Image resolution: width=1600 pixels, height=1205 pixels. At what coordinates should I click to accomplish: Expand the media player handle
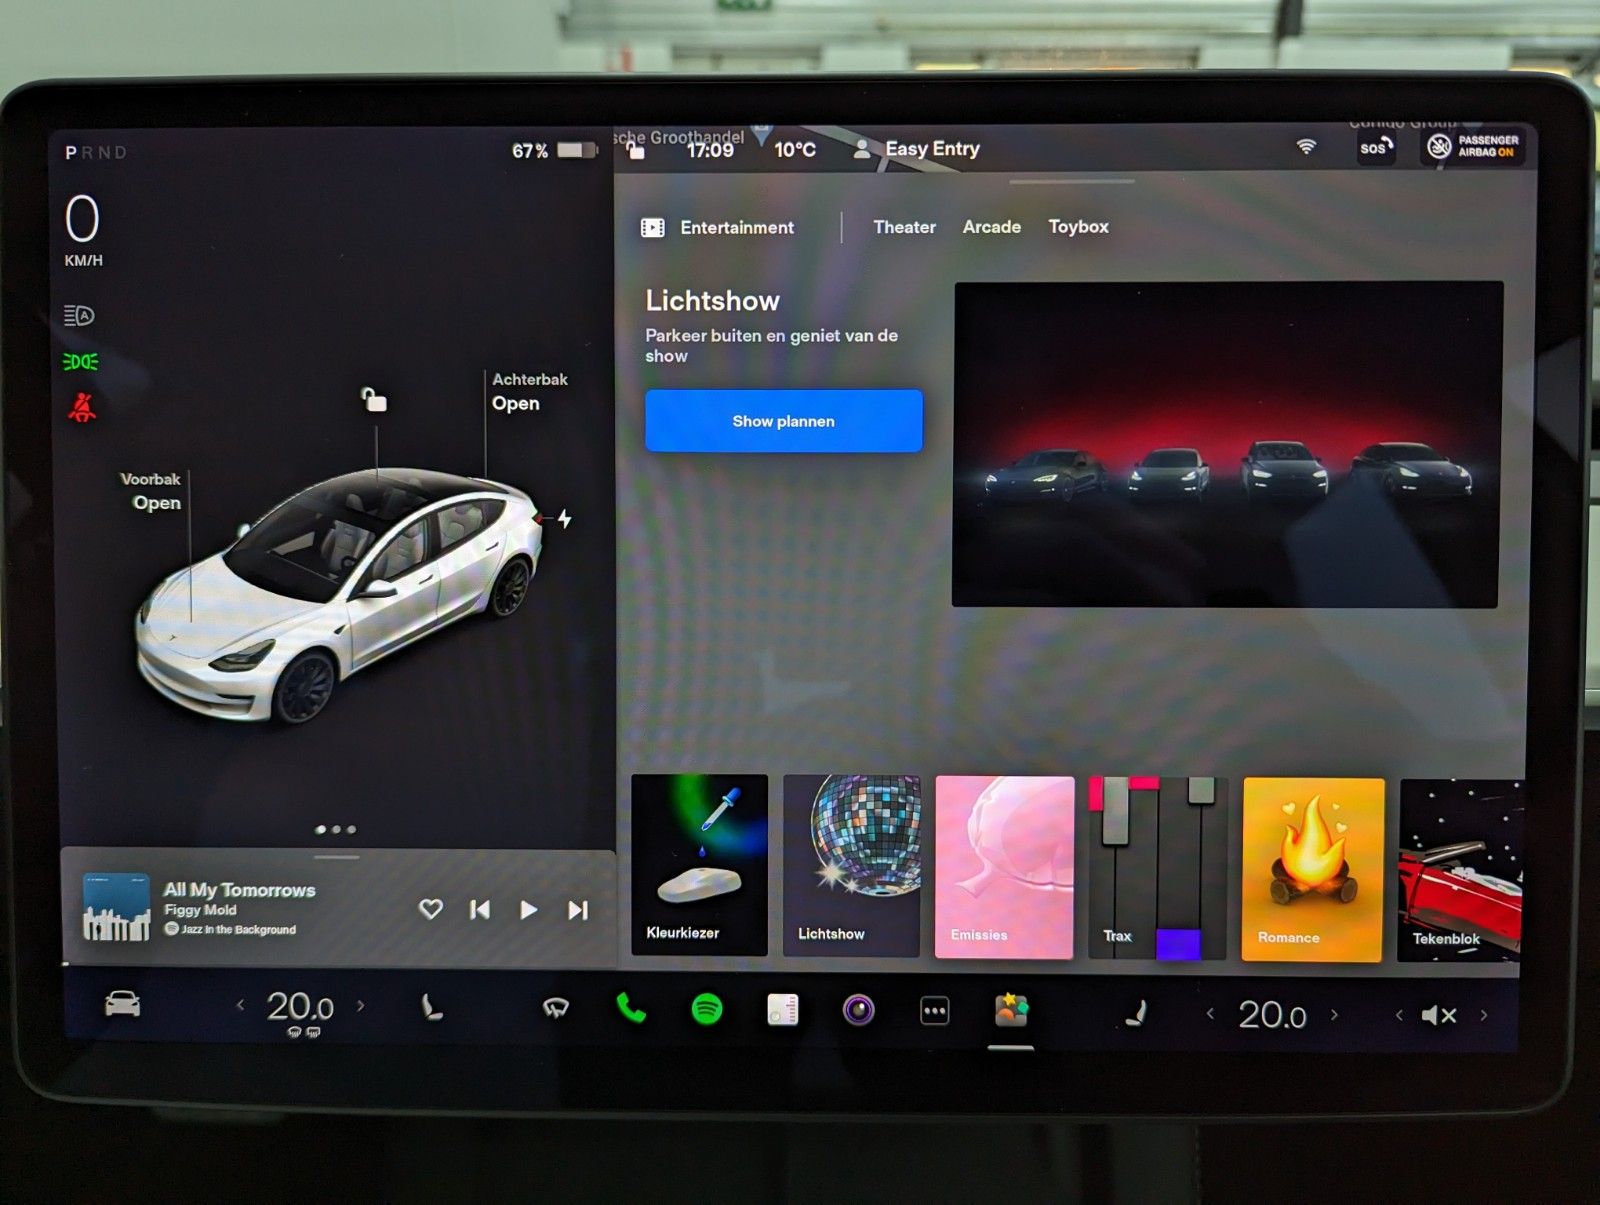click(336, 857)
